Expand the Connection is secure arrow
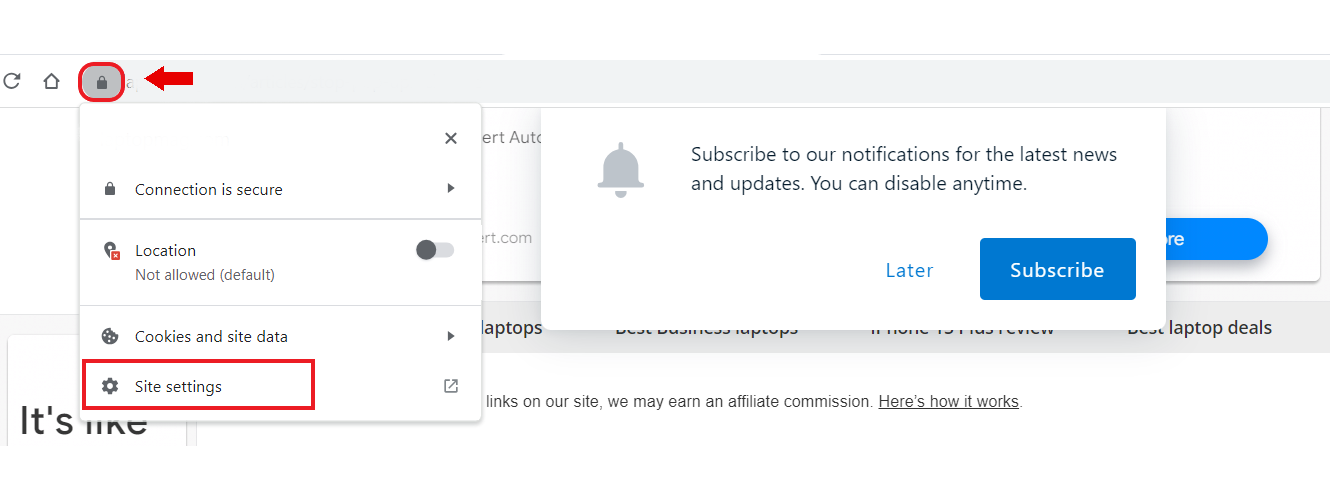This screenshot has width=1330, height=500. [x=451, y=189]
